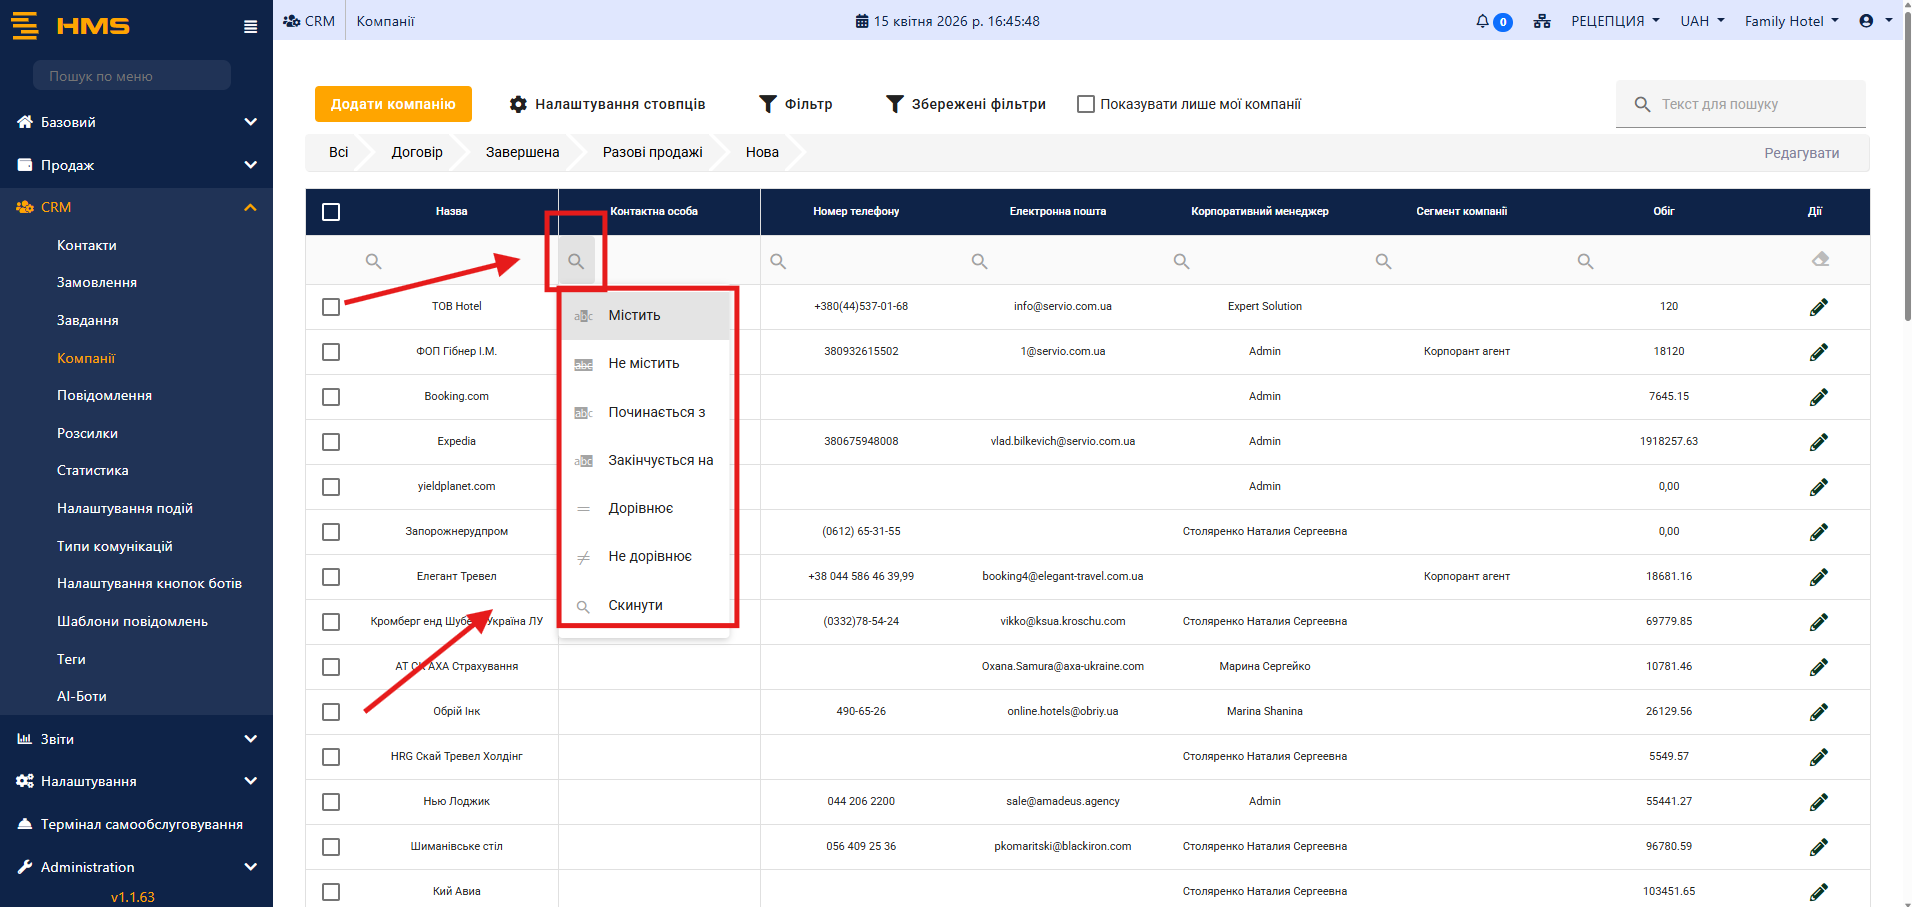The width and height of the screenshot is (1912, 907).
Task: Click the notifications bell icon
Action: (x=1482, y=21)
